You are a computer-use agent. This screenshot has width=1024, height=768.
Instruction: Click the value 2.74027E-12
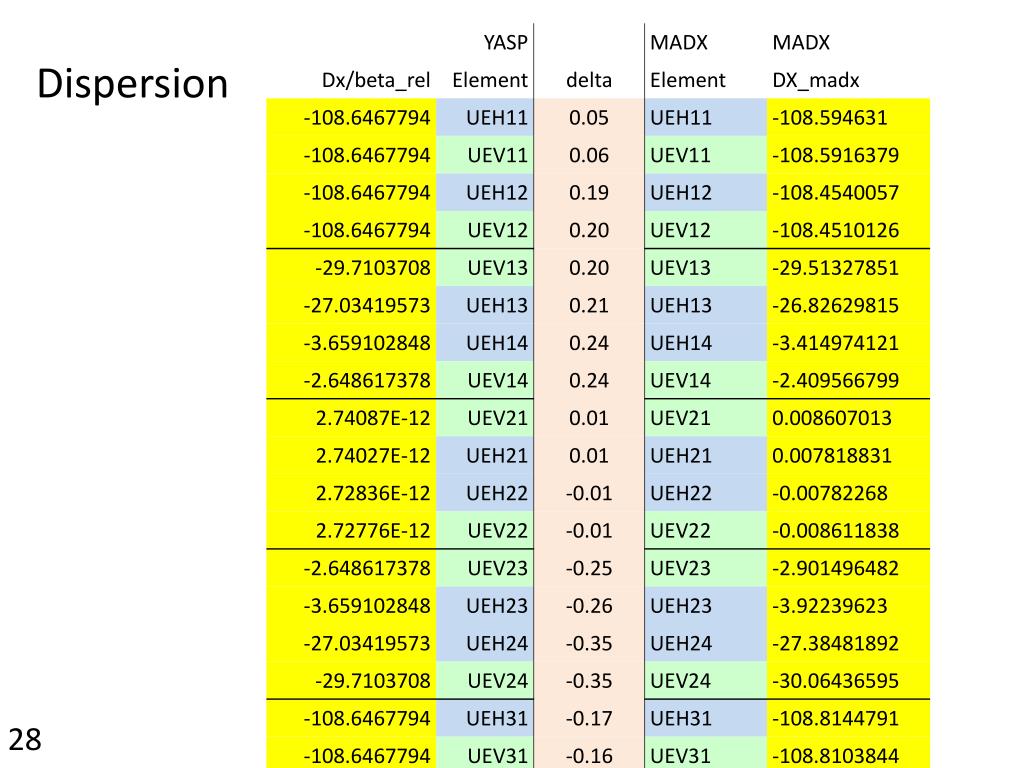pyautogui.click(x=373, y=456)
